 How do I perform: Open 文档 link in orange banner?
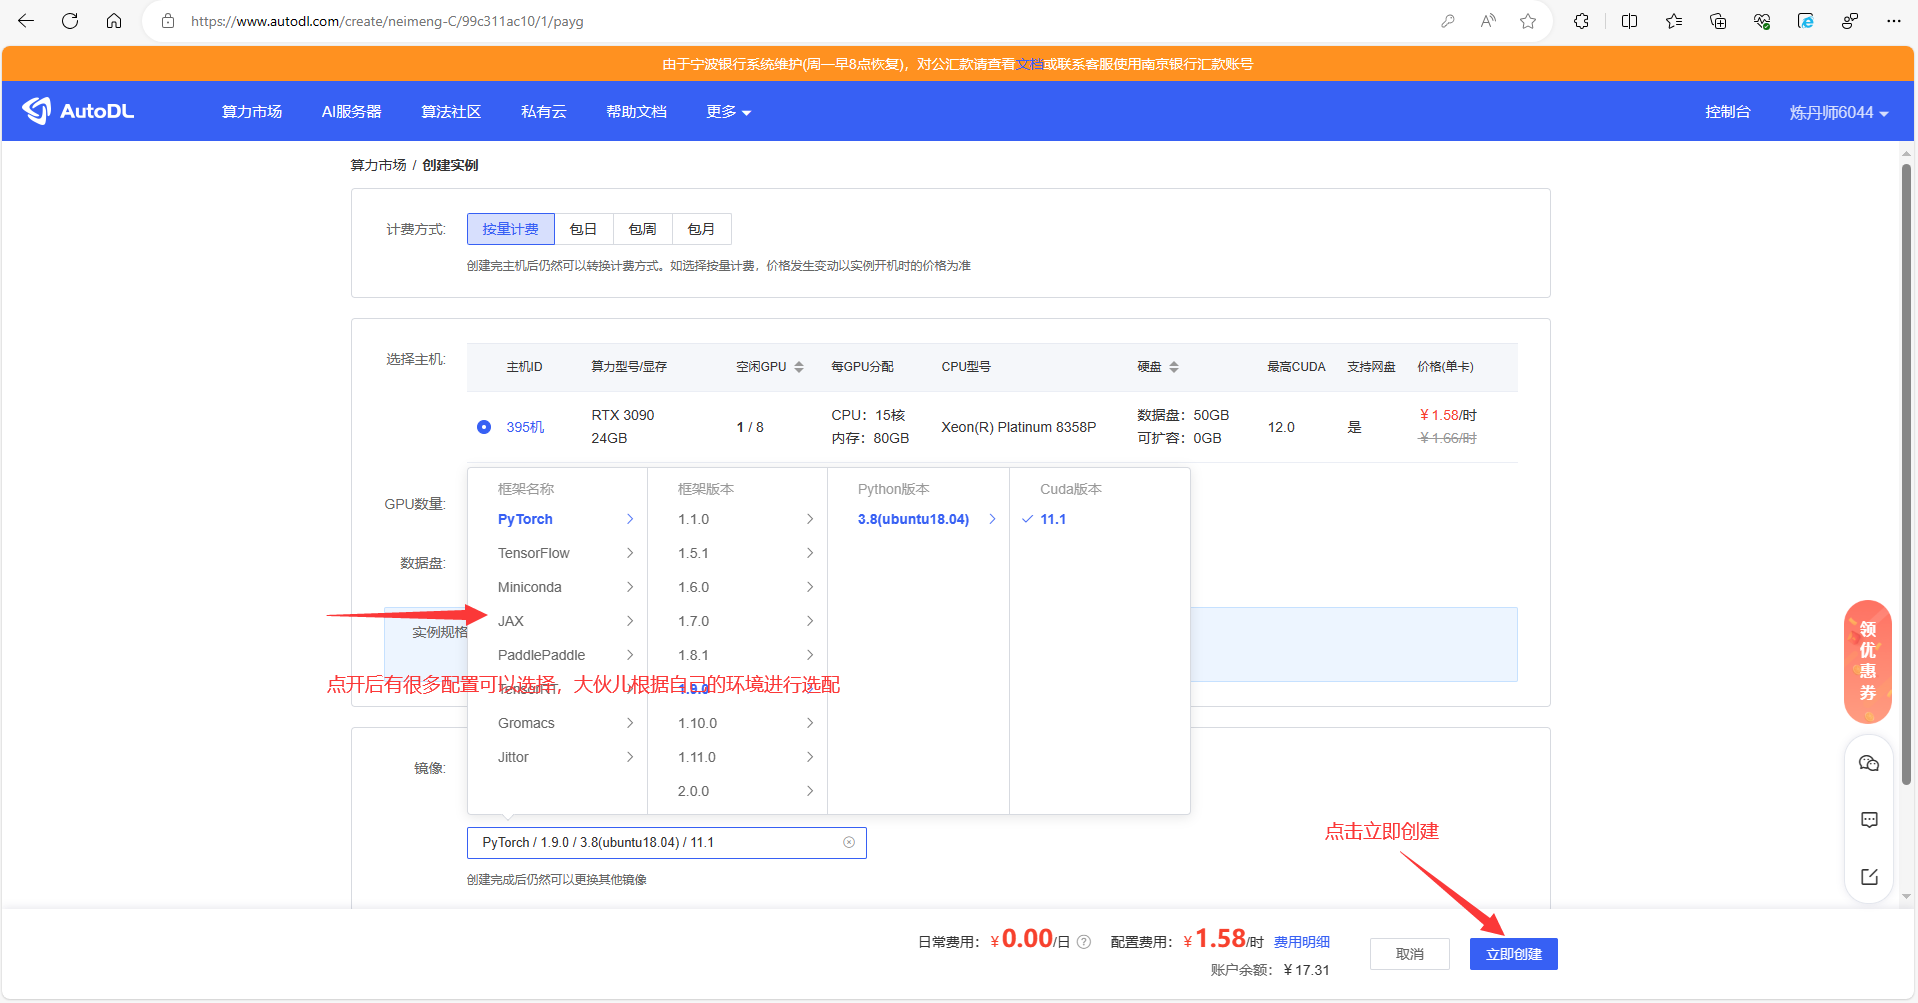click(x=1029, y=64)
